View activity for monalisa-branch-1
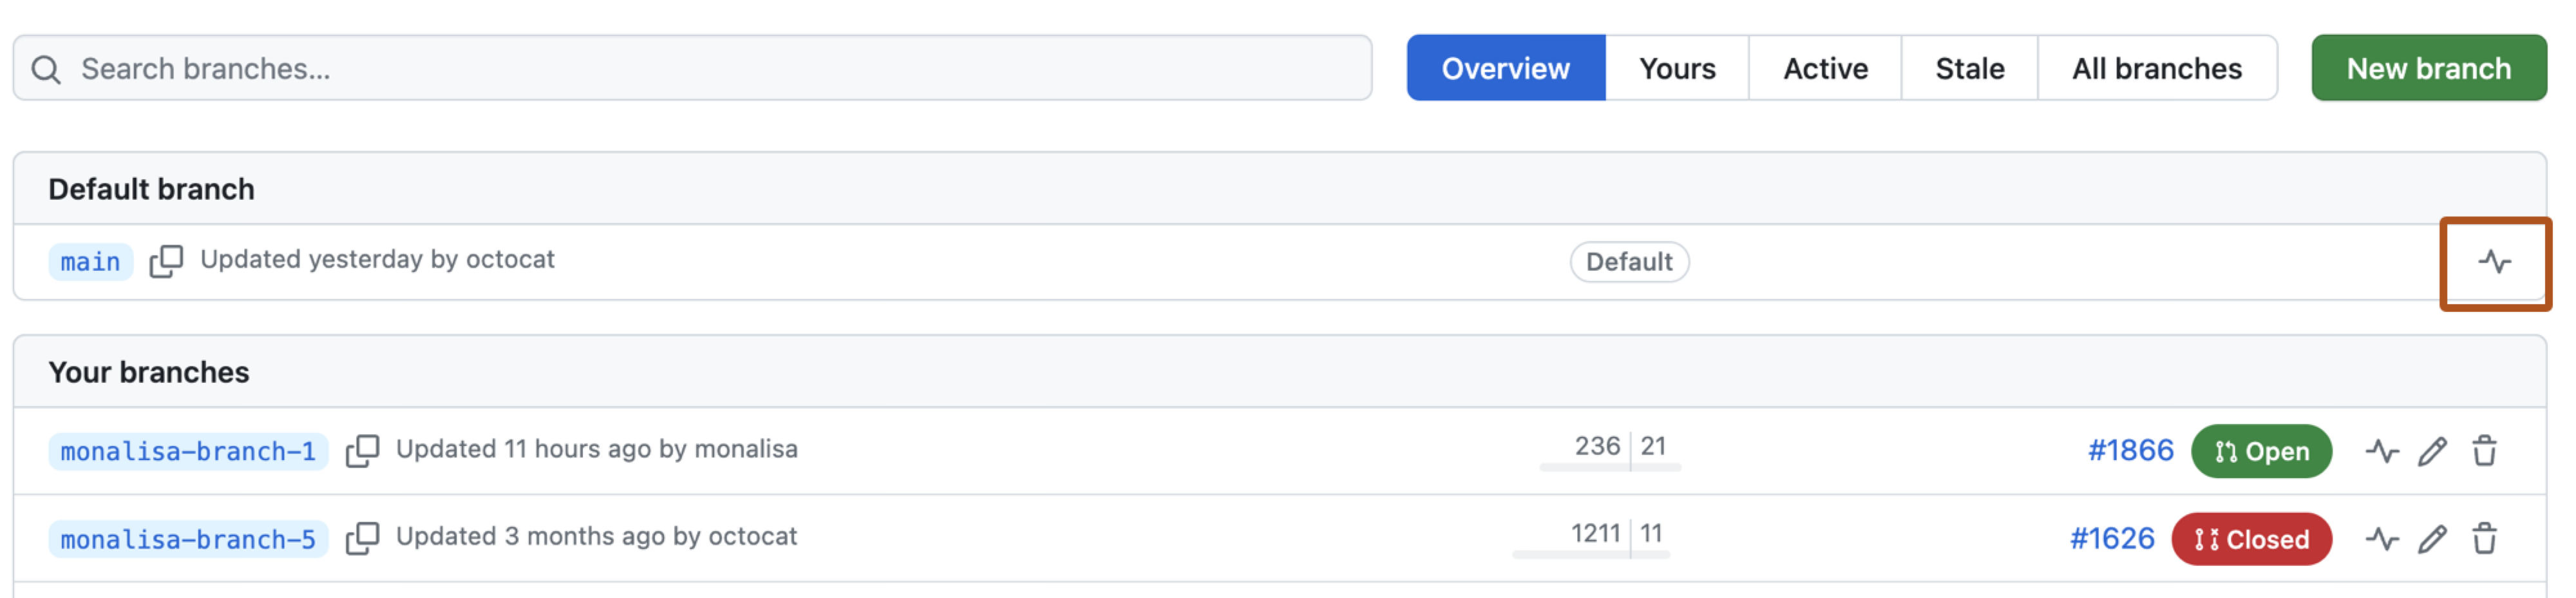Image resolution: width=2576 pixels, height=598 pixels. [2382, 451]
